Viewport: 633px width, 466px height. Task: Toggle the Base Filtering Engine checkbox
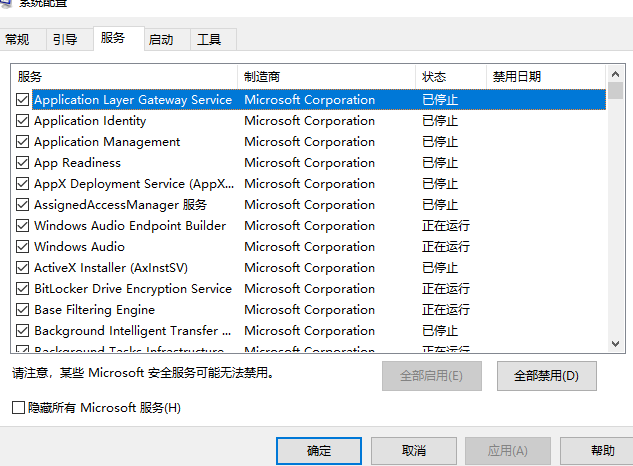tap(23, 310)
